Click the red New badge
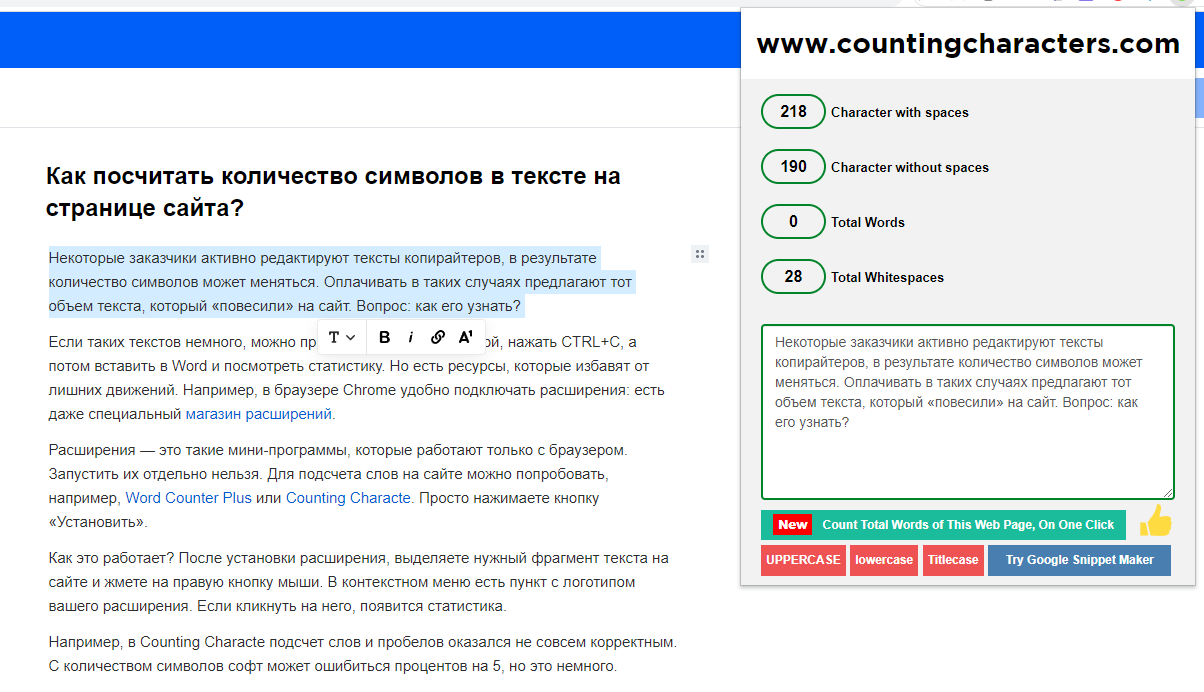 click(x=792, y=525)
